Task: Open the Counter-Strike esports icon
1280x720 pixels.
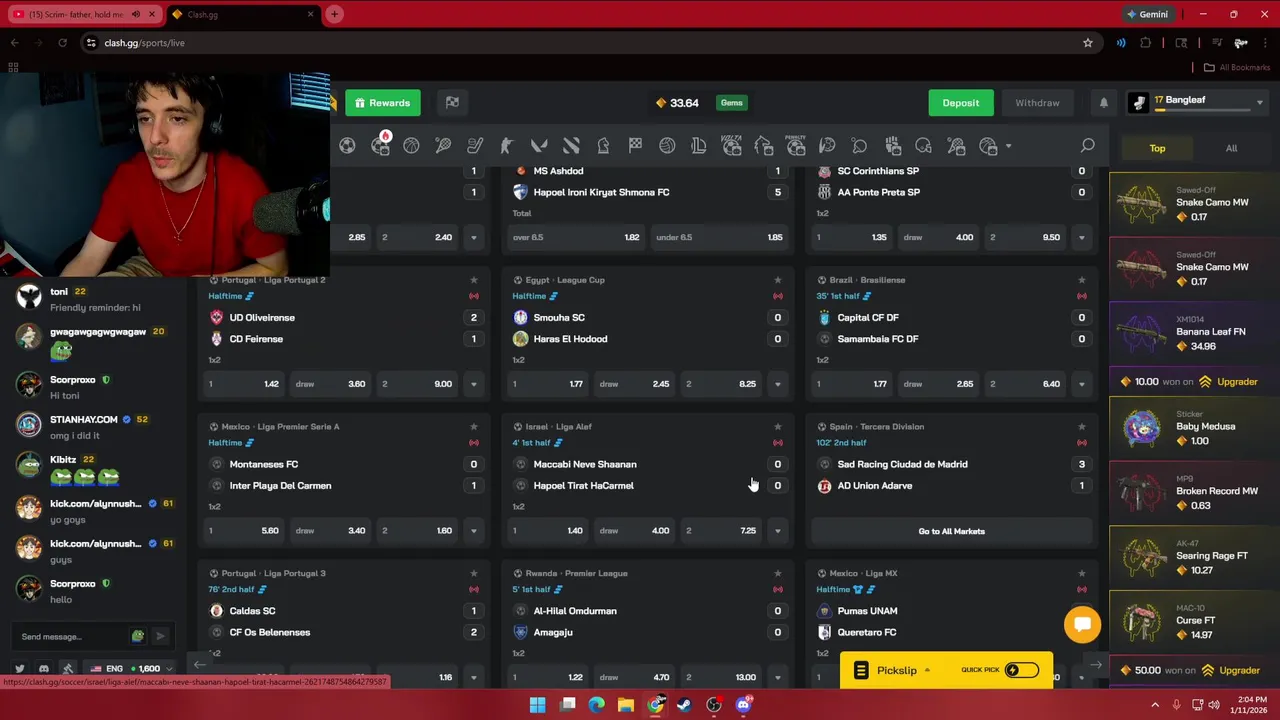Action: (x=507, y=146)
